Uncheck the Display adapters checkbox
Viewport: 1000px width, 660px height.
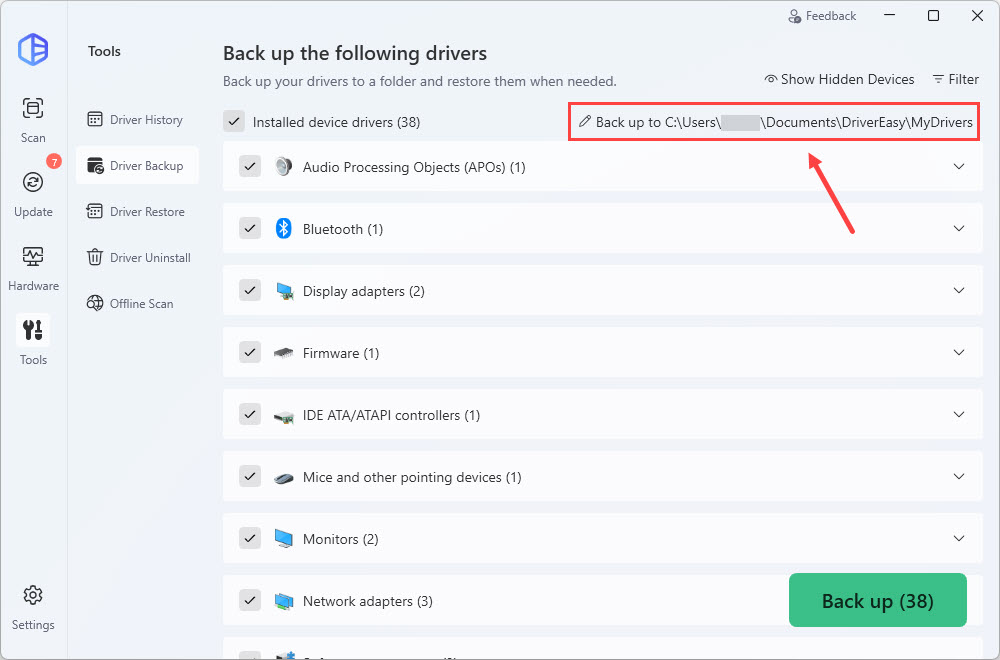click(x=250, y=291)
